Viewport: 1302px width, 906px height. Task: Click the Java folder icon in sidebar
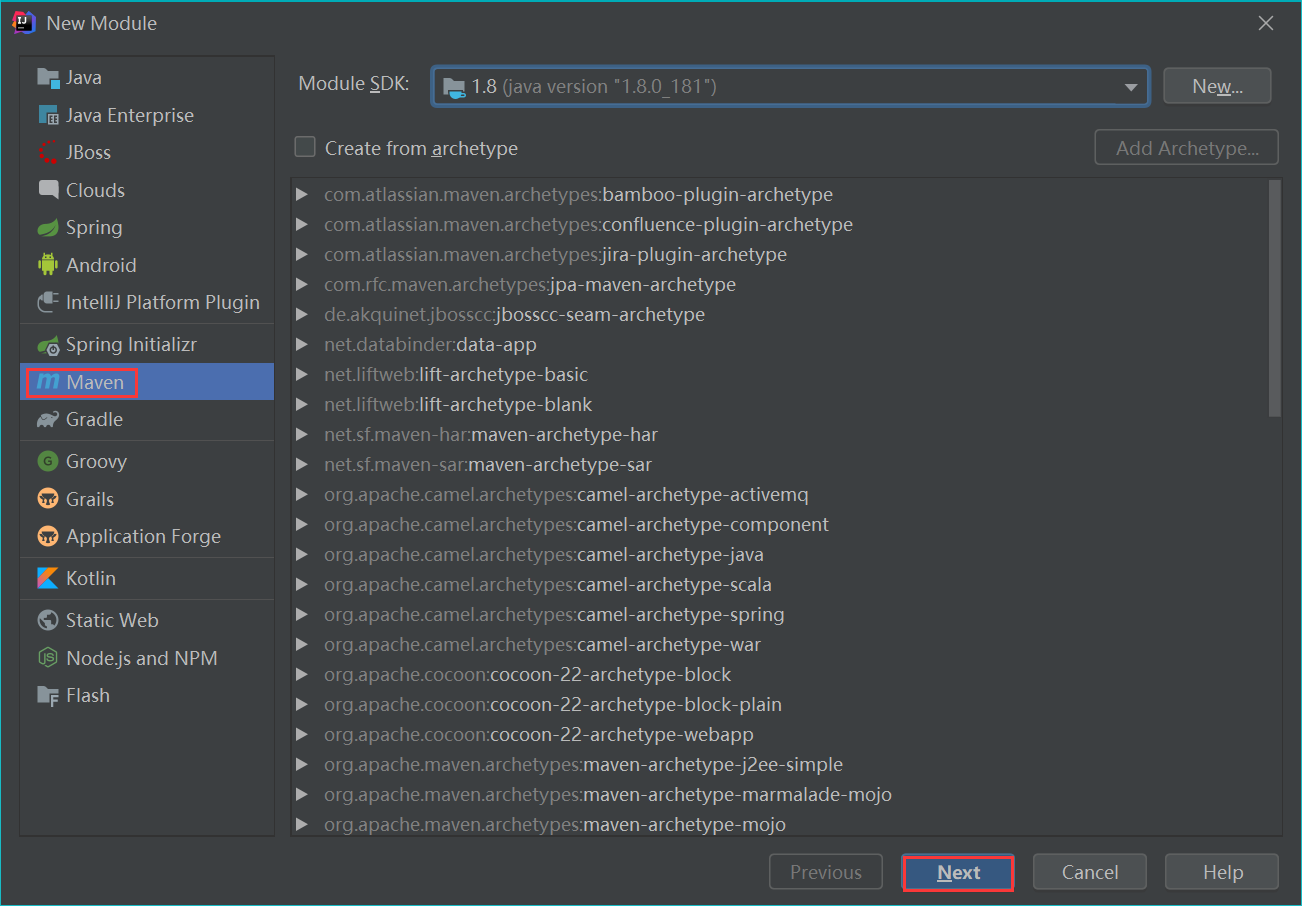[x=48, y=78]
